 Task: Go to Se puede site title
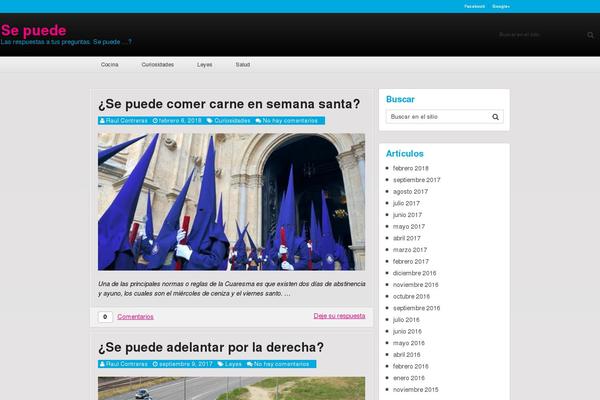pos(34,30)
